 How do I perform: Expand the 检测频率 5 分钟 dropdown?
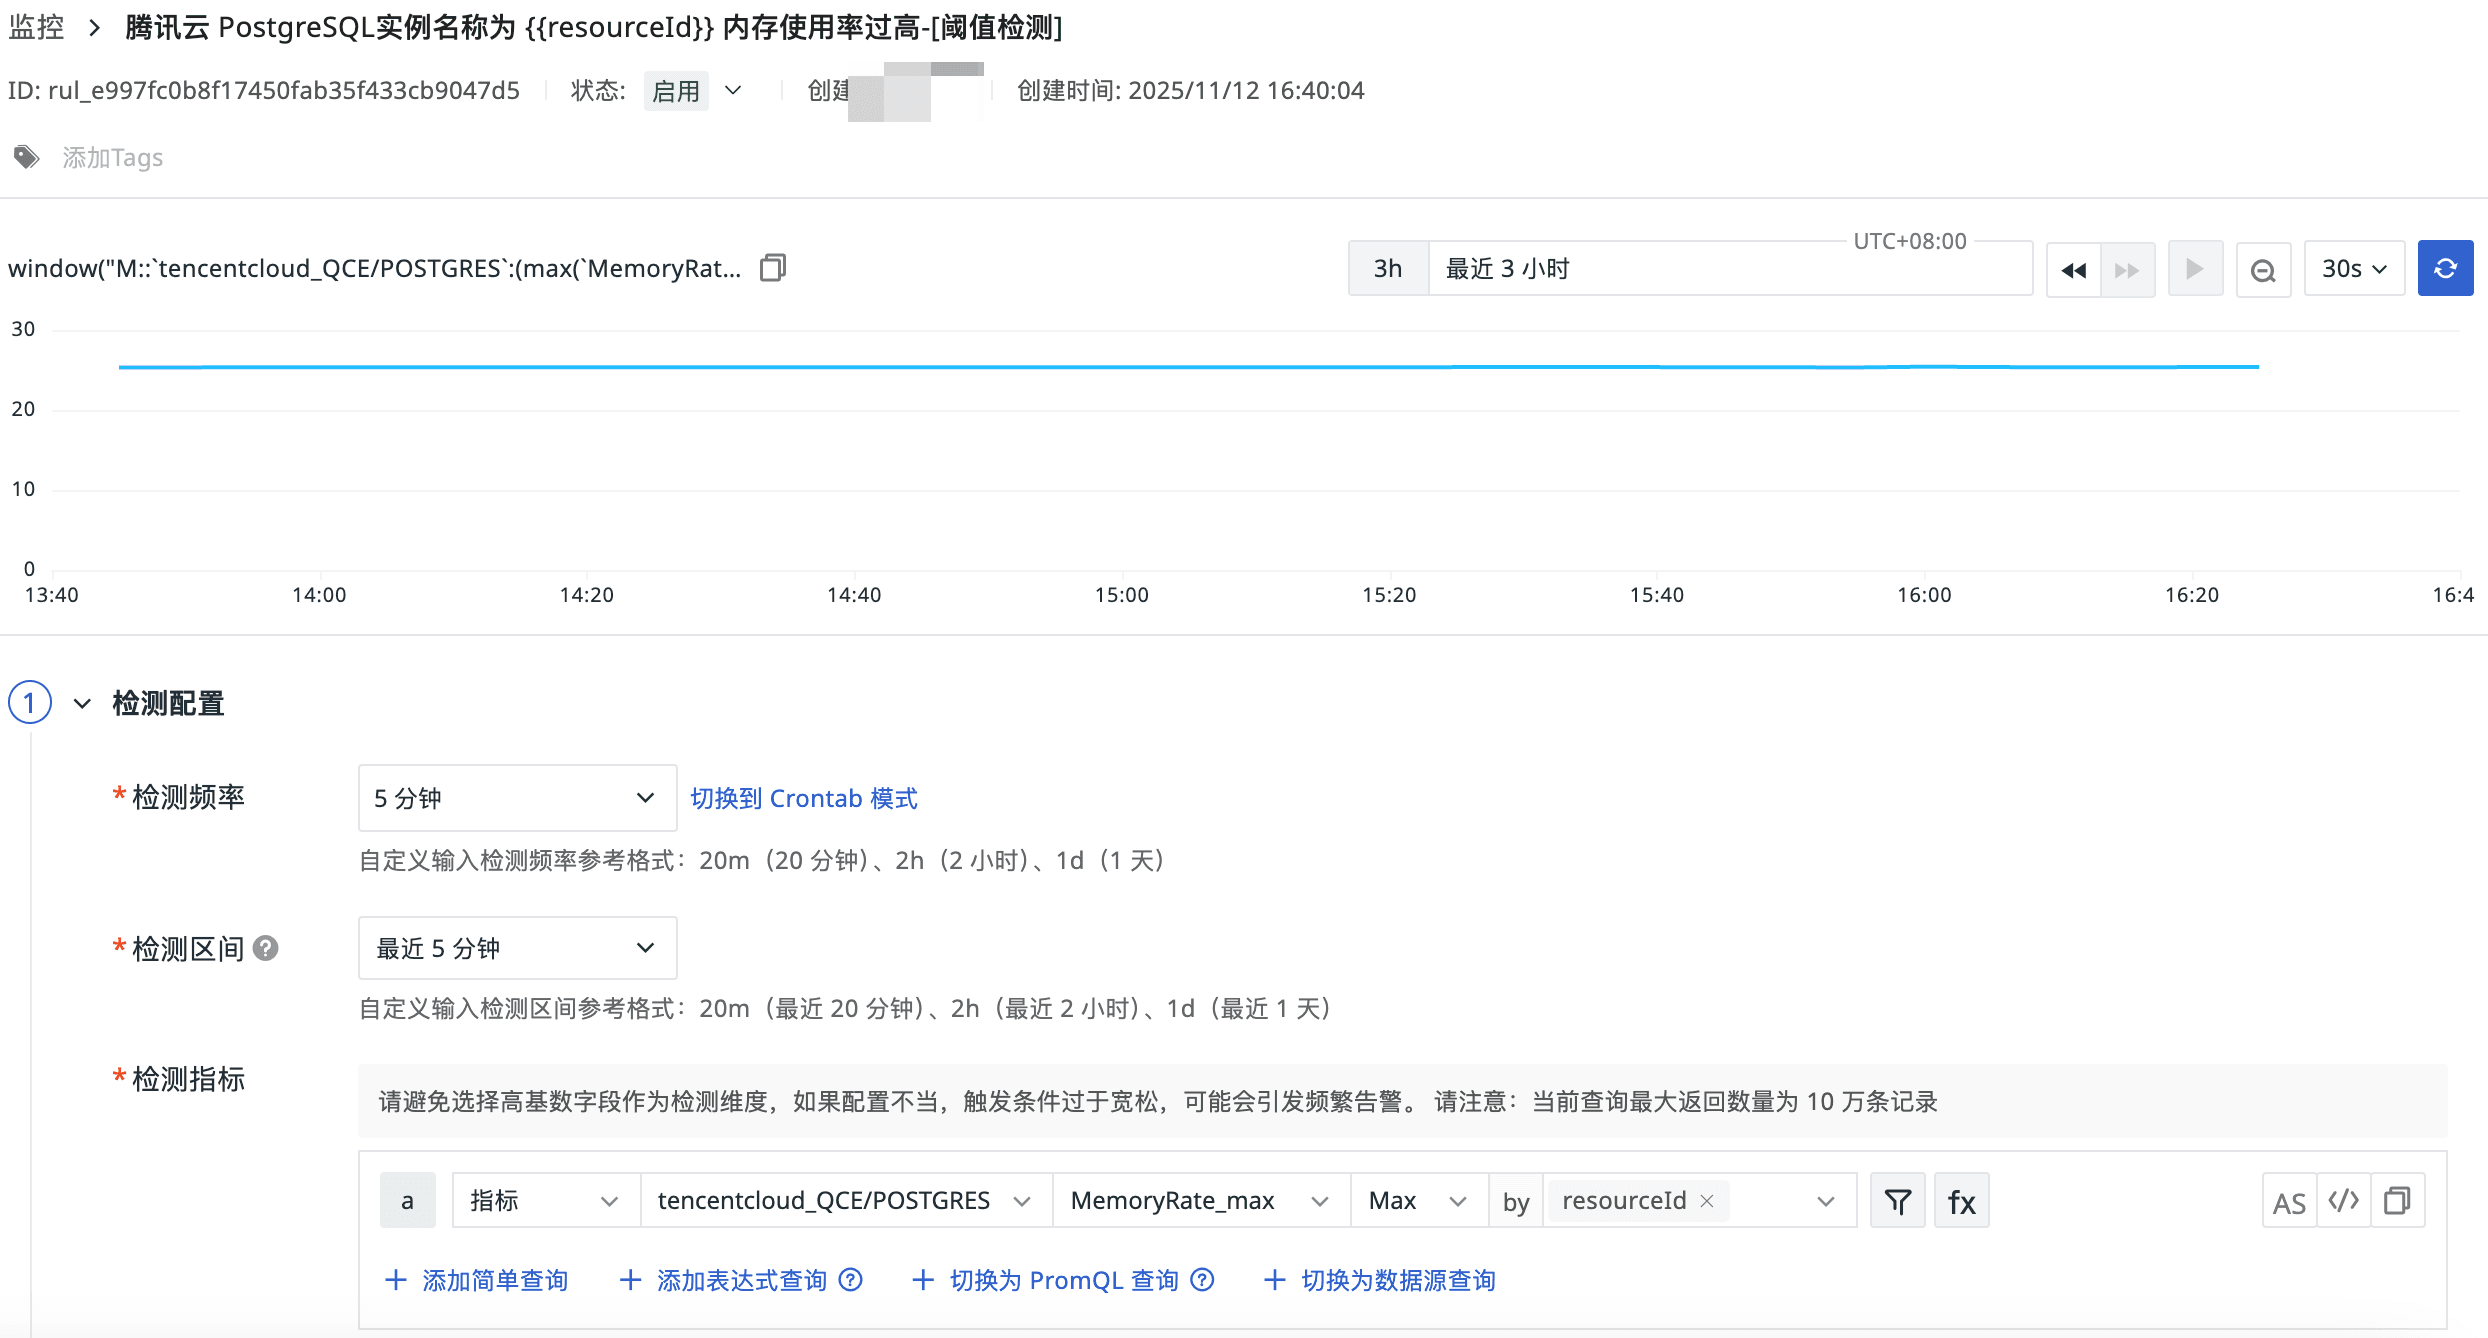tap(517, 798)
